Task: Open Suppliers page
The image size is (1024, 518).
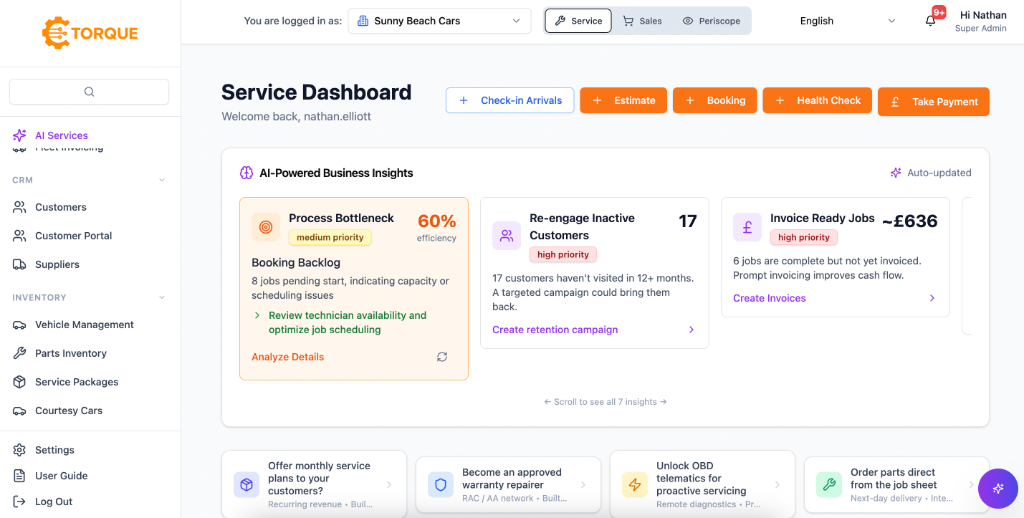Action: 57,265
